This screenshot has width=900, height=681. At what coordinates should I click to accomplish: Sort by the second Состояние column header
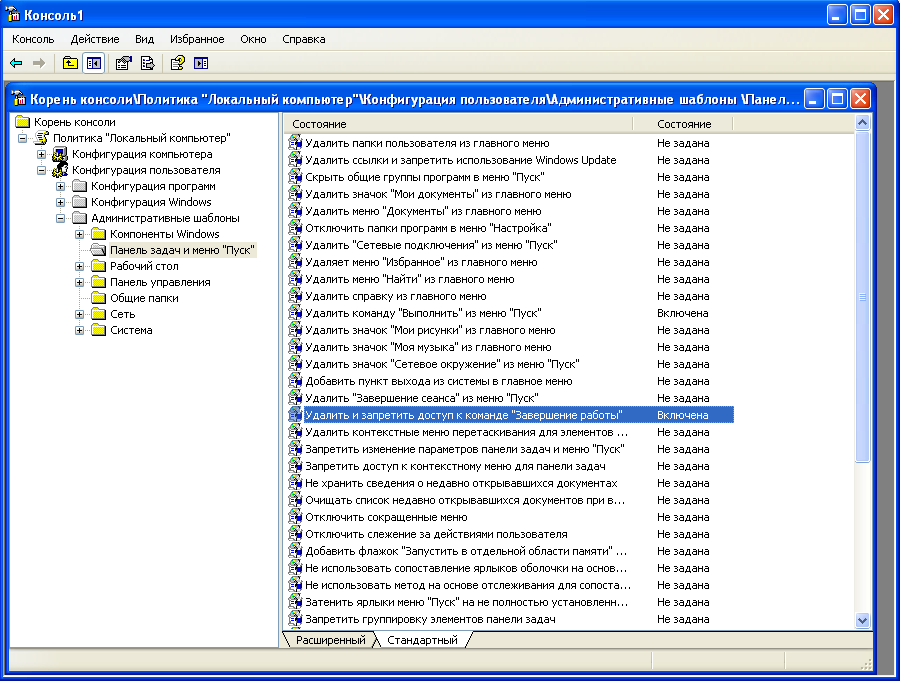(683, 124)
